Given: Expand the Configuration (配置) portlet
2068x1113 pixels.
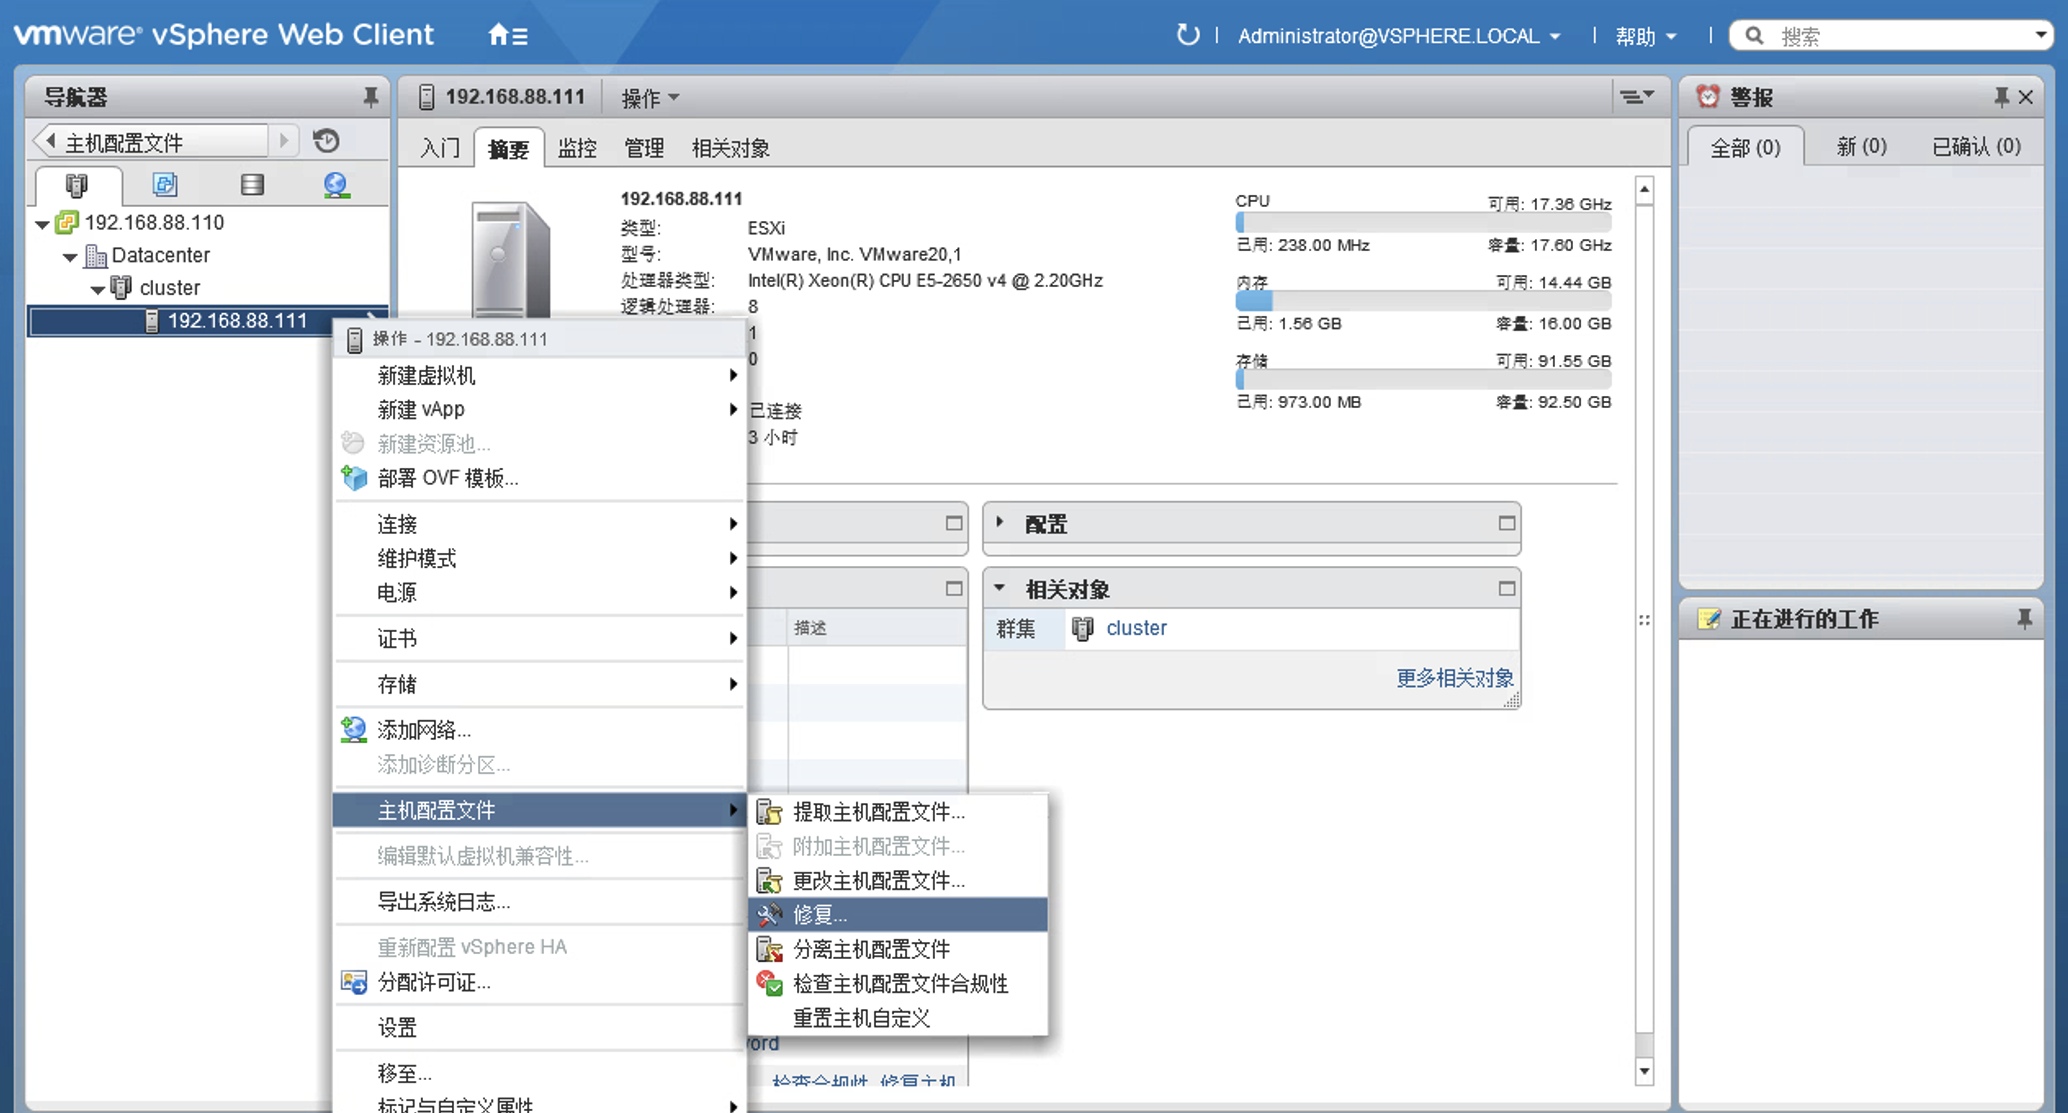Looking at the screenshot, I should pos(1000,522).
